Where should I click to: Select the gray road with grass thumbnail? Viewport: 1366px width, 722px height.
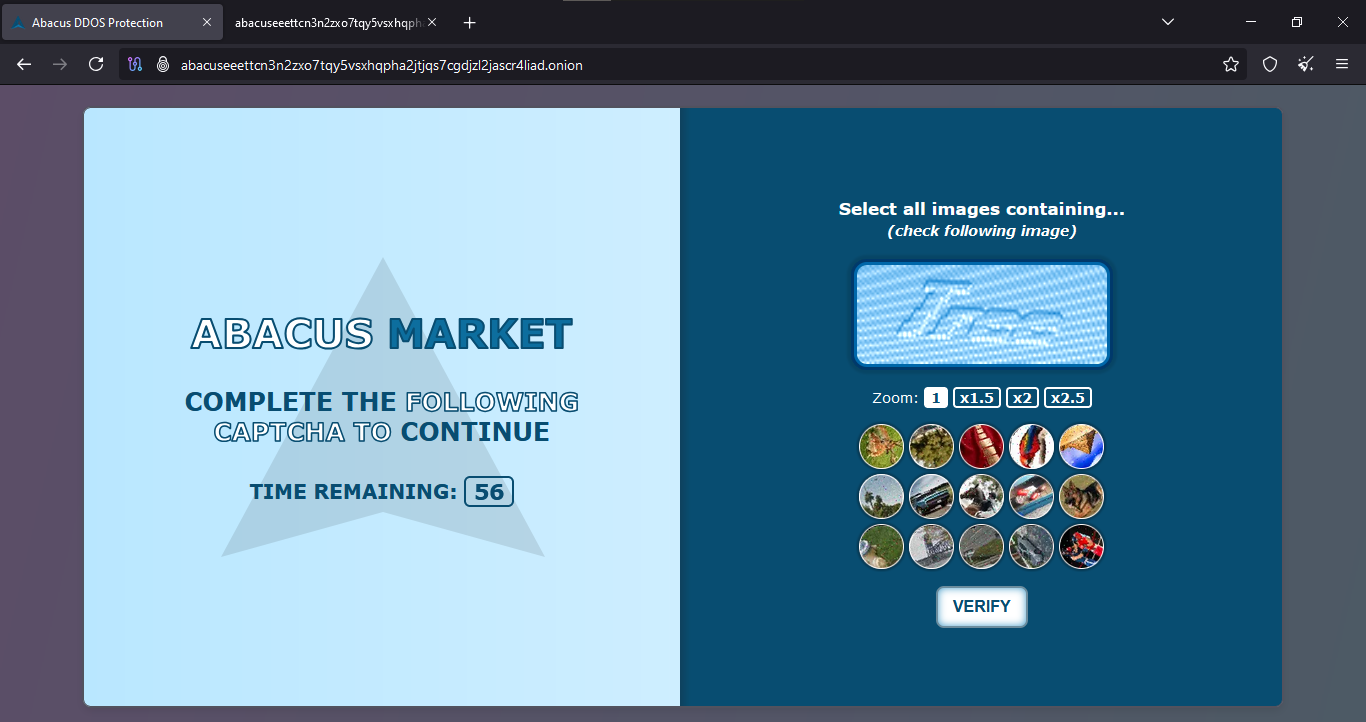pyautogui.click(x=981, y=546)
